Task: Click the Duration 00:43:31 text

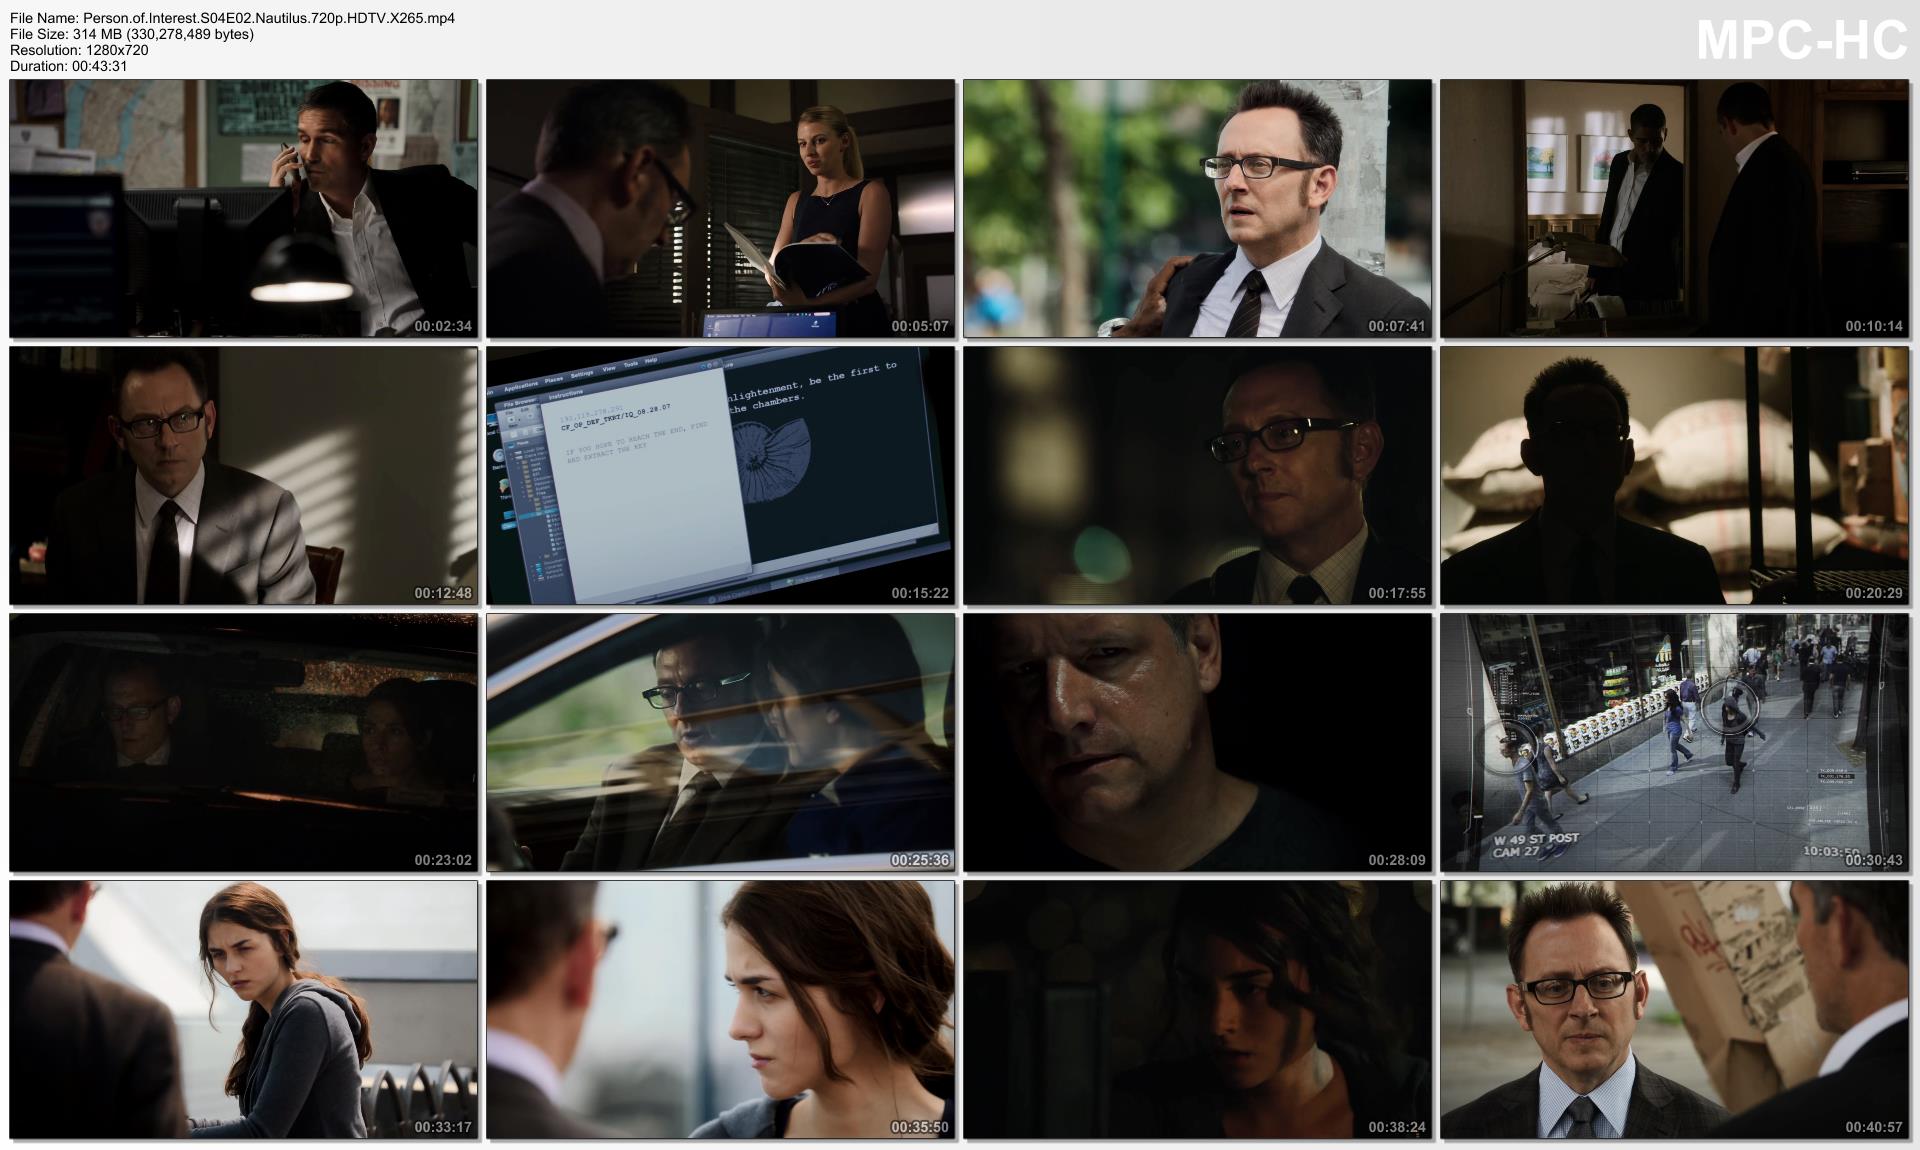Action: pyautogui.click(x=68, y=66)
